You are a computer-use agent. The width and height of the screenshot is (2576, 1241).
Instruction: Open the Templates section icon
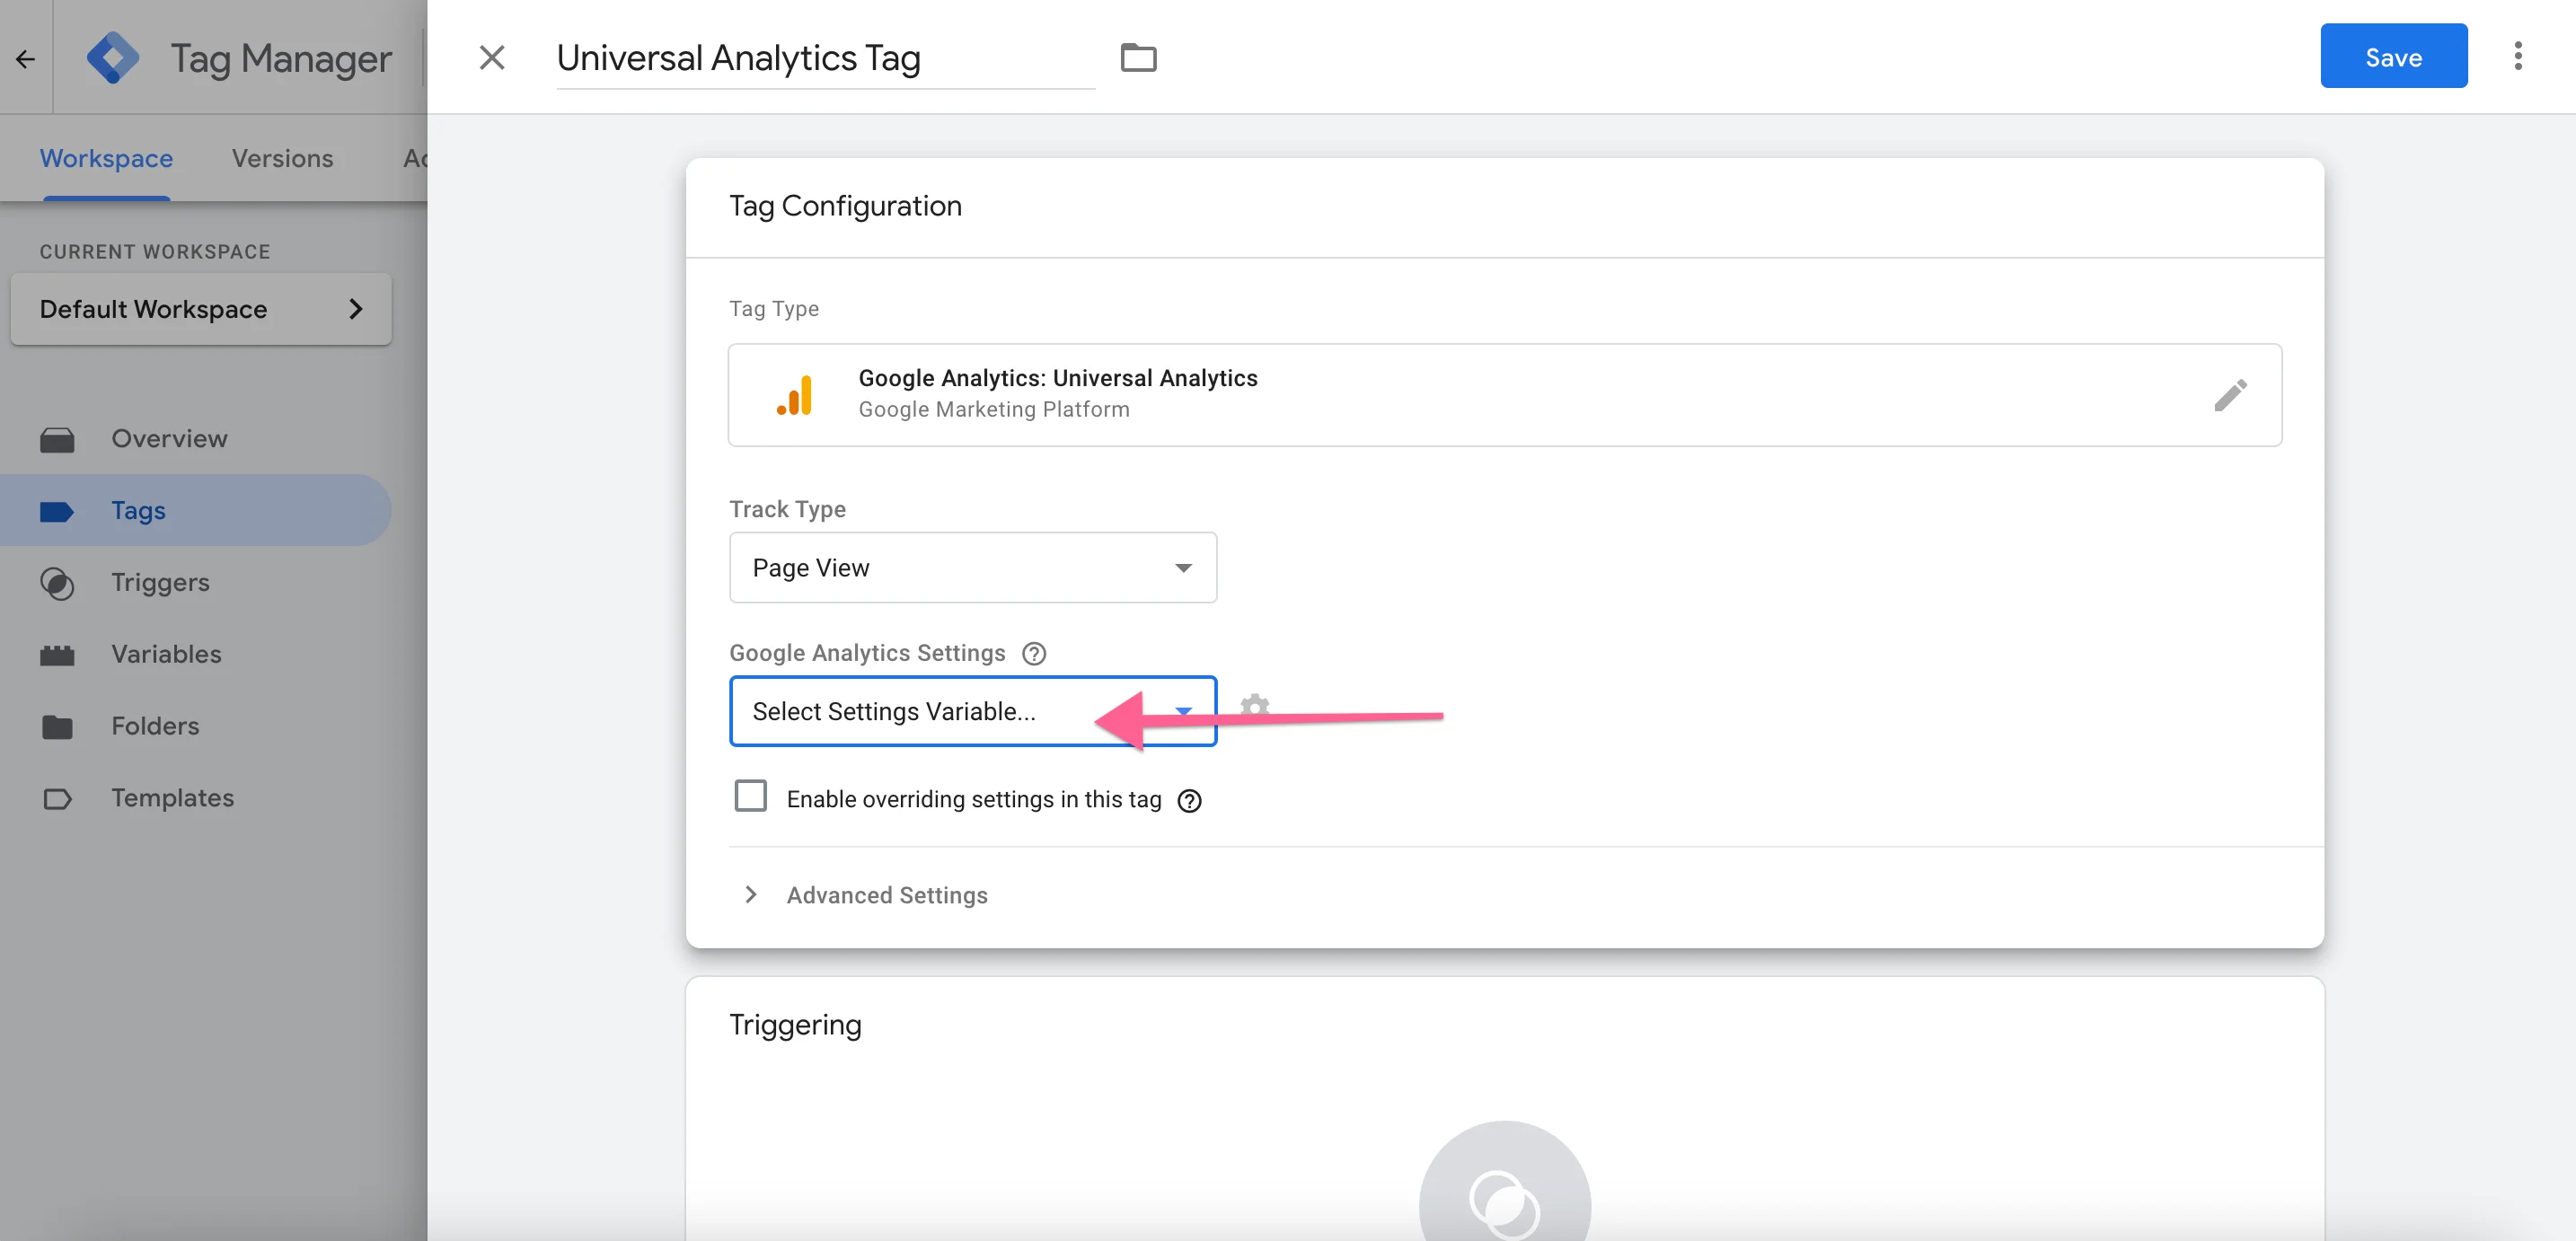58,798
